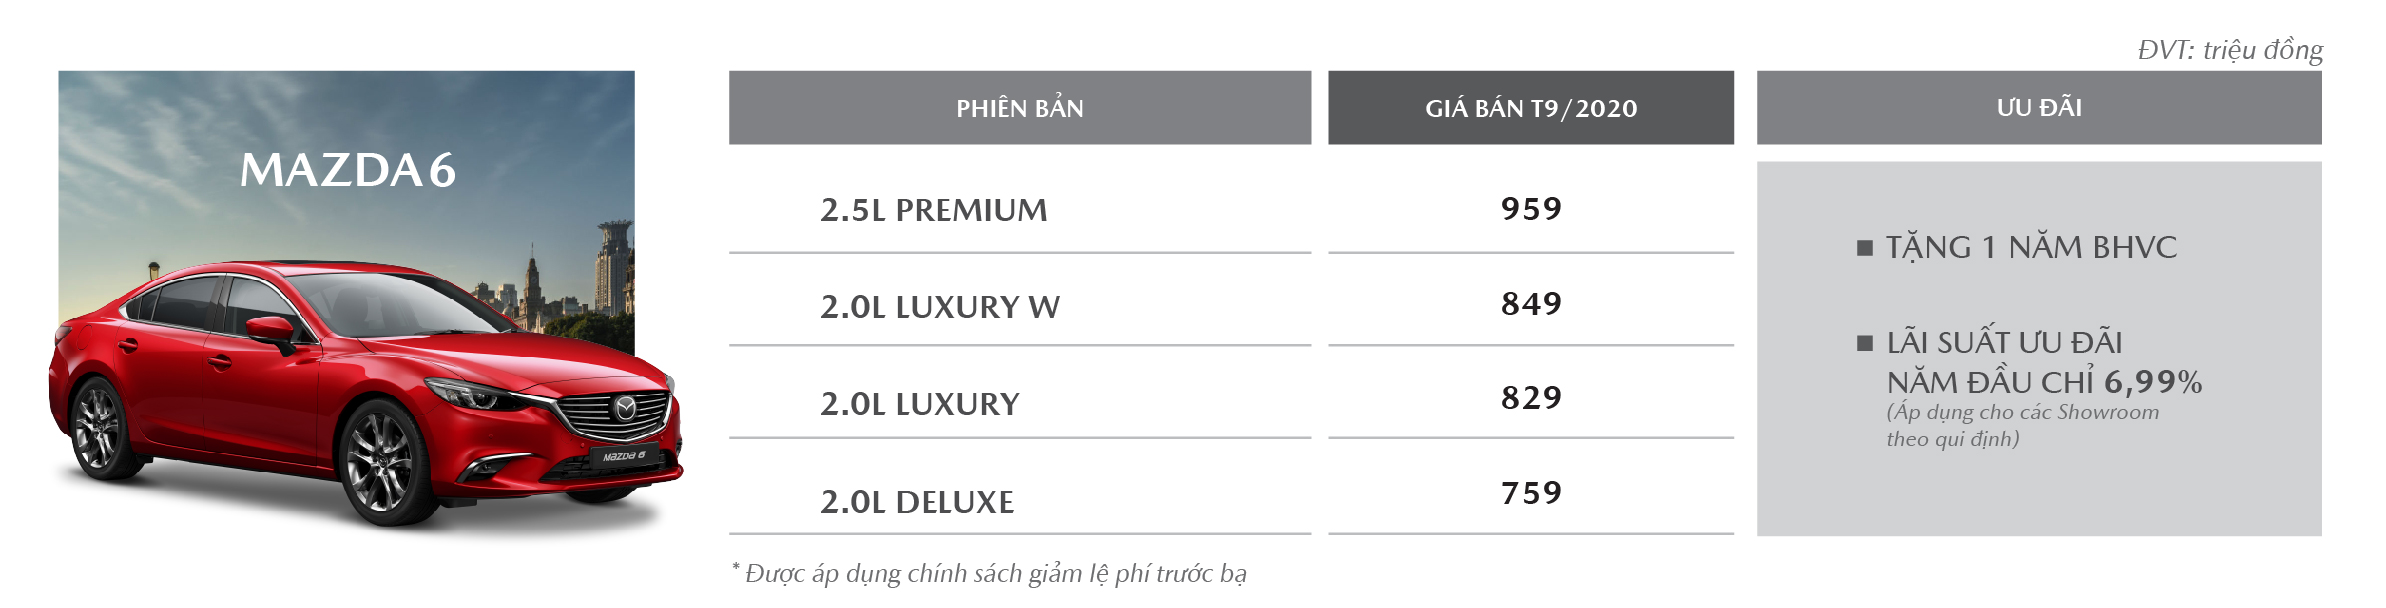
Task: Click the 959 price value
Action: click(1531, 208)
